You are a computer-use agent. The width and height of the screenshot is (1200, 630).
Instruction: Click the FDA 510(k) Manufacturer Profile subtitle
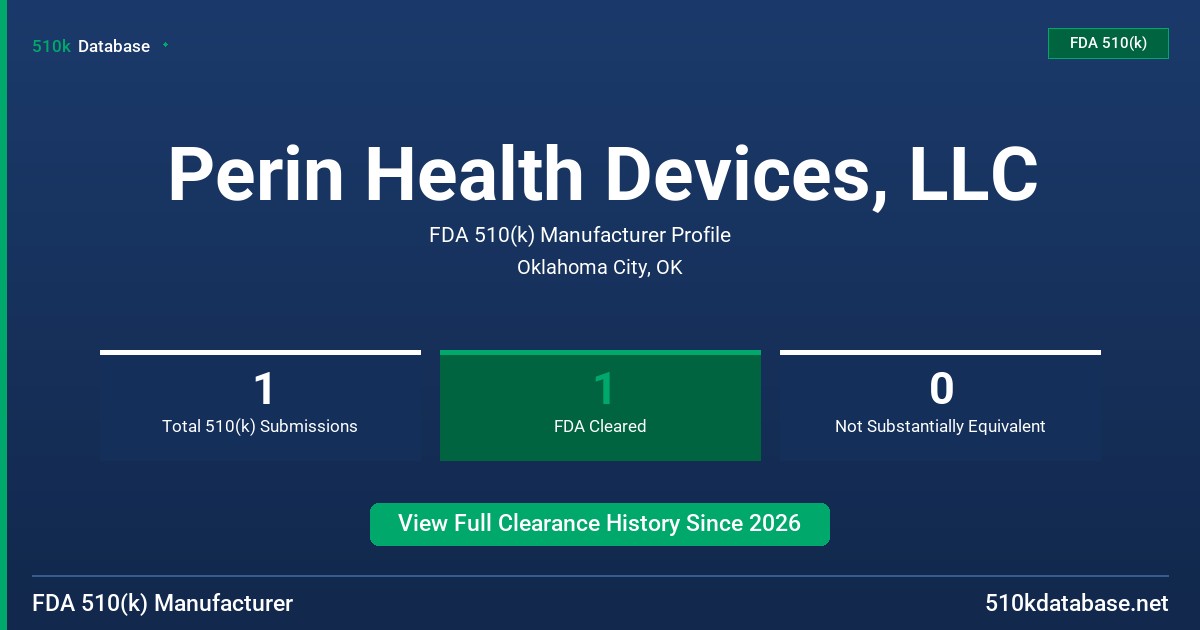(580, 235)
